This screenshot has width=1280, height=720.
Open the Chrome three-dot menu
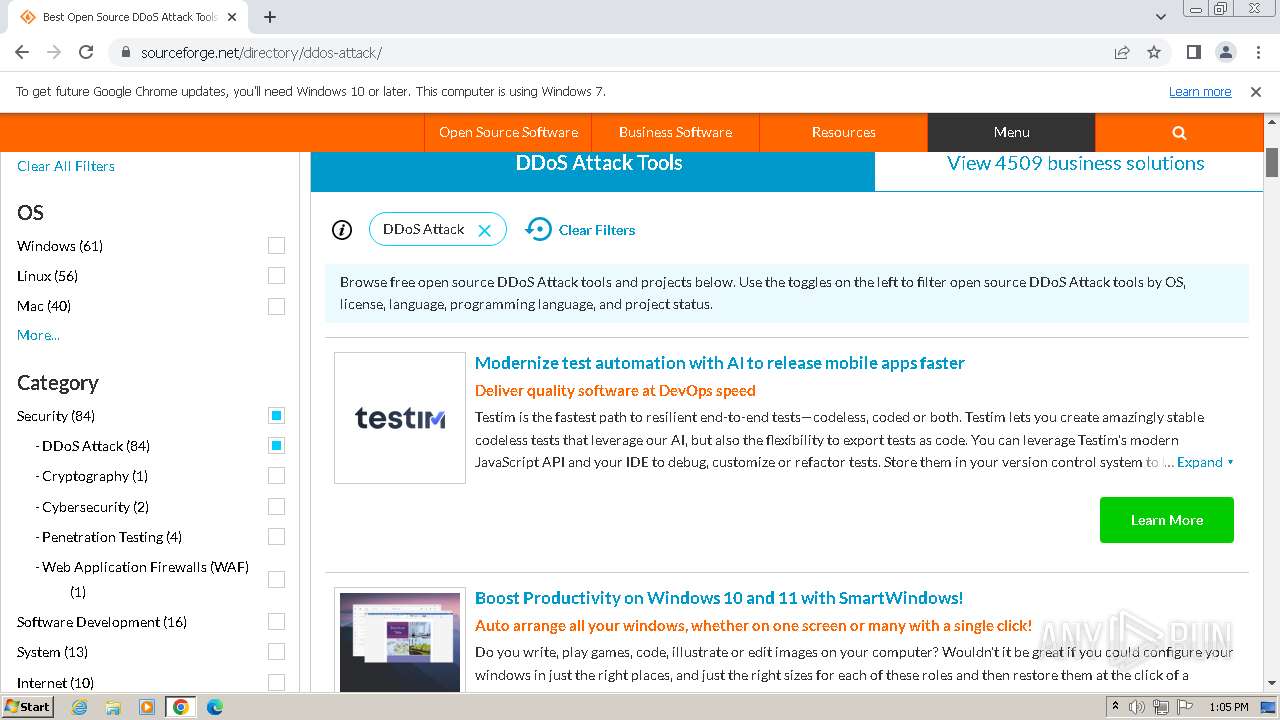[1257, 52]
